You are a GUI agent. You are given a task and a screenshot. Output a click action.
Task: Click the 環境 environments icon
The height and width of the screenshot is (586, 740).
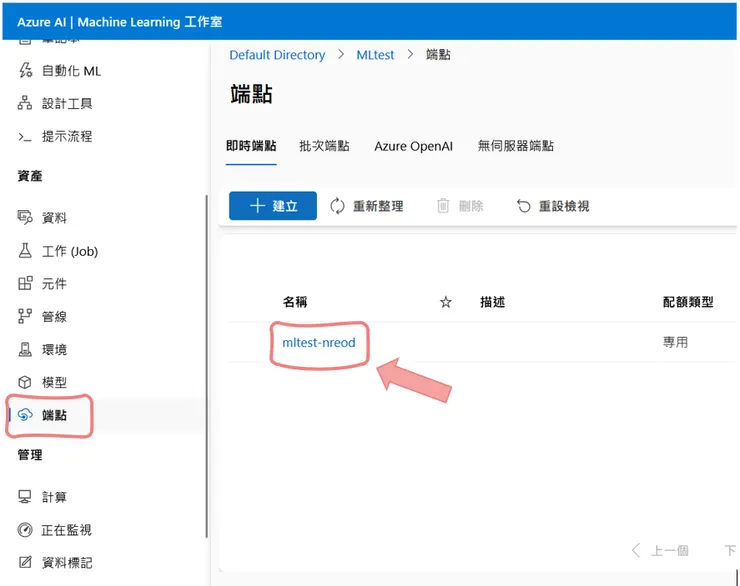[25, 350]
